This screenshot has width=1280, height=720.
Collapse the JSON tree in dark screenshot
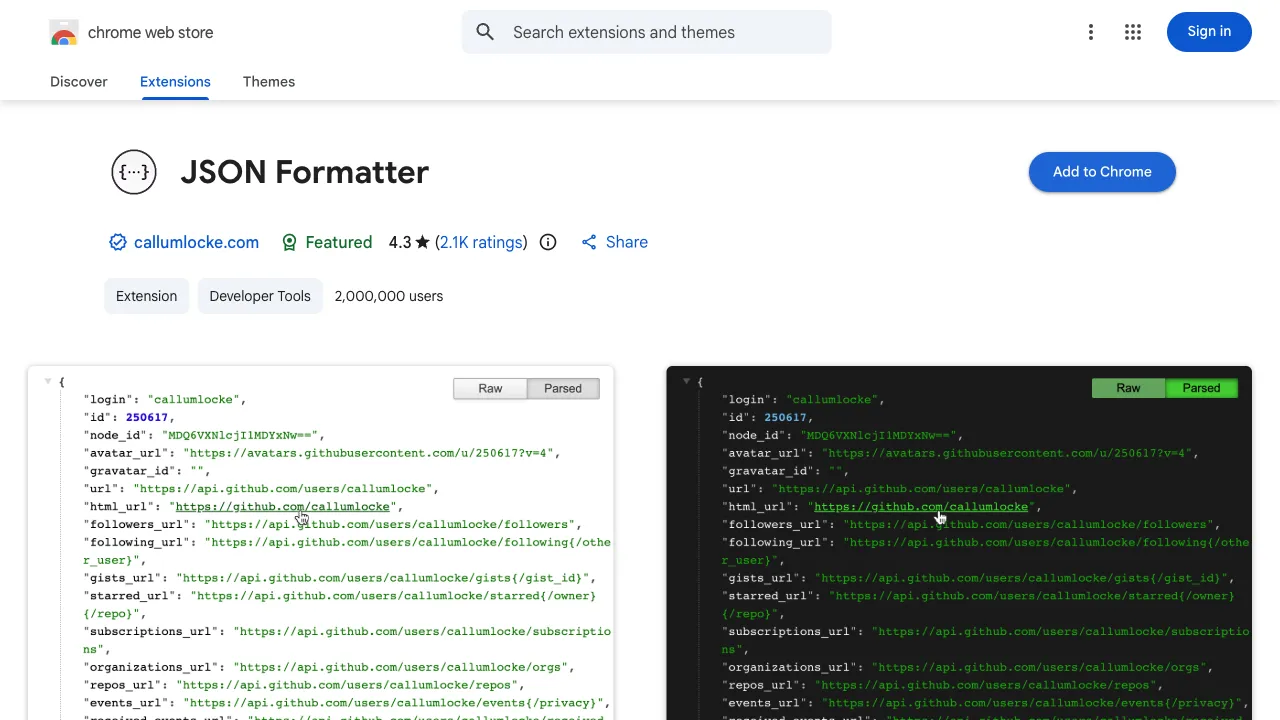[686, 381]
